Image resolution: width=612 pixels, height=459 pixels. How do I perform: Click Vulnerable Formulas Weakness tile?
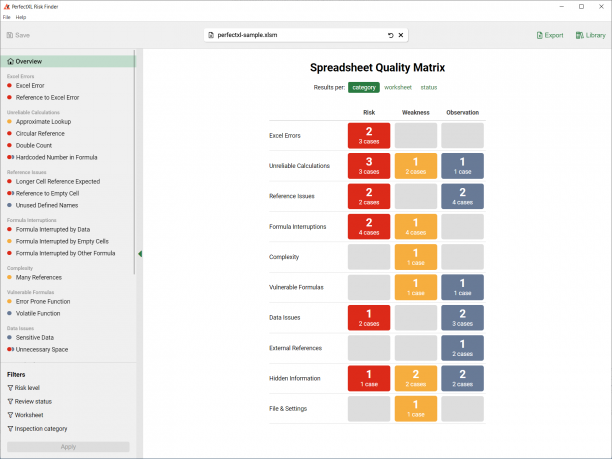click(416, 287)
